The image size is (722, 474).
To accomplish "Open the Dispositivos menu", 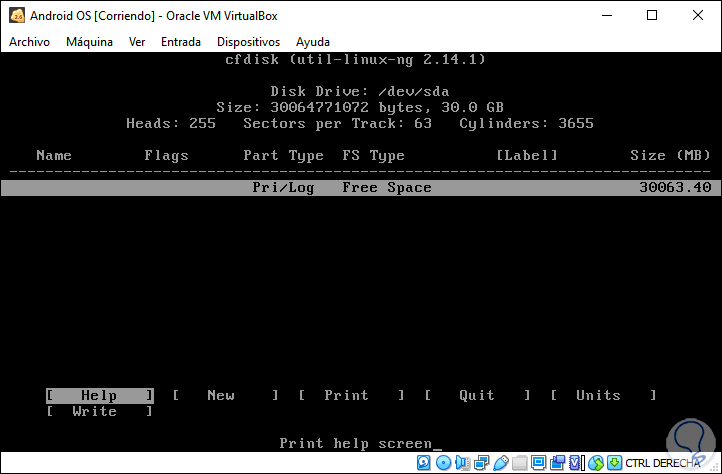I will pyautogui.click(x=248, y=42).
